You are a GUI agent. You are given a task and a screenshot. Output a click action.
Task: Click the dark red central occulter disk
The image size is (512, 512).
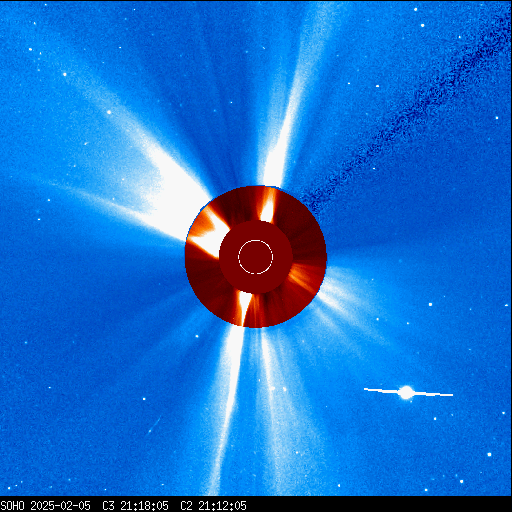pos(256,257)
